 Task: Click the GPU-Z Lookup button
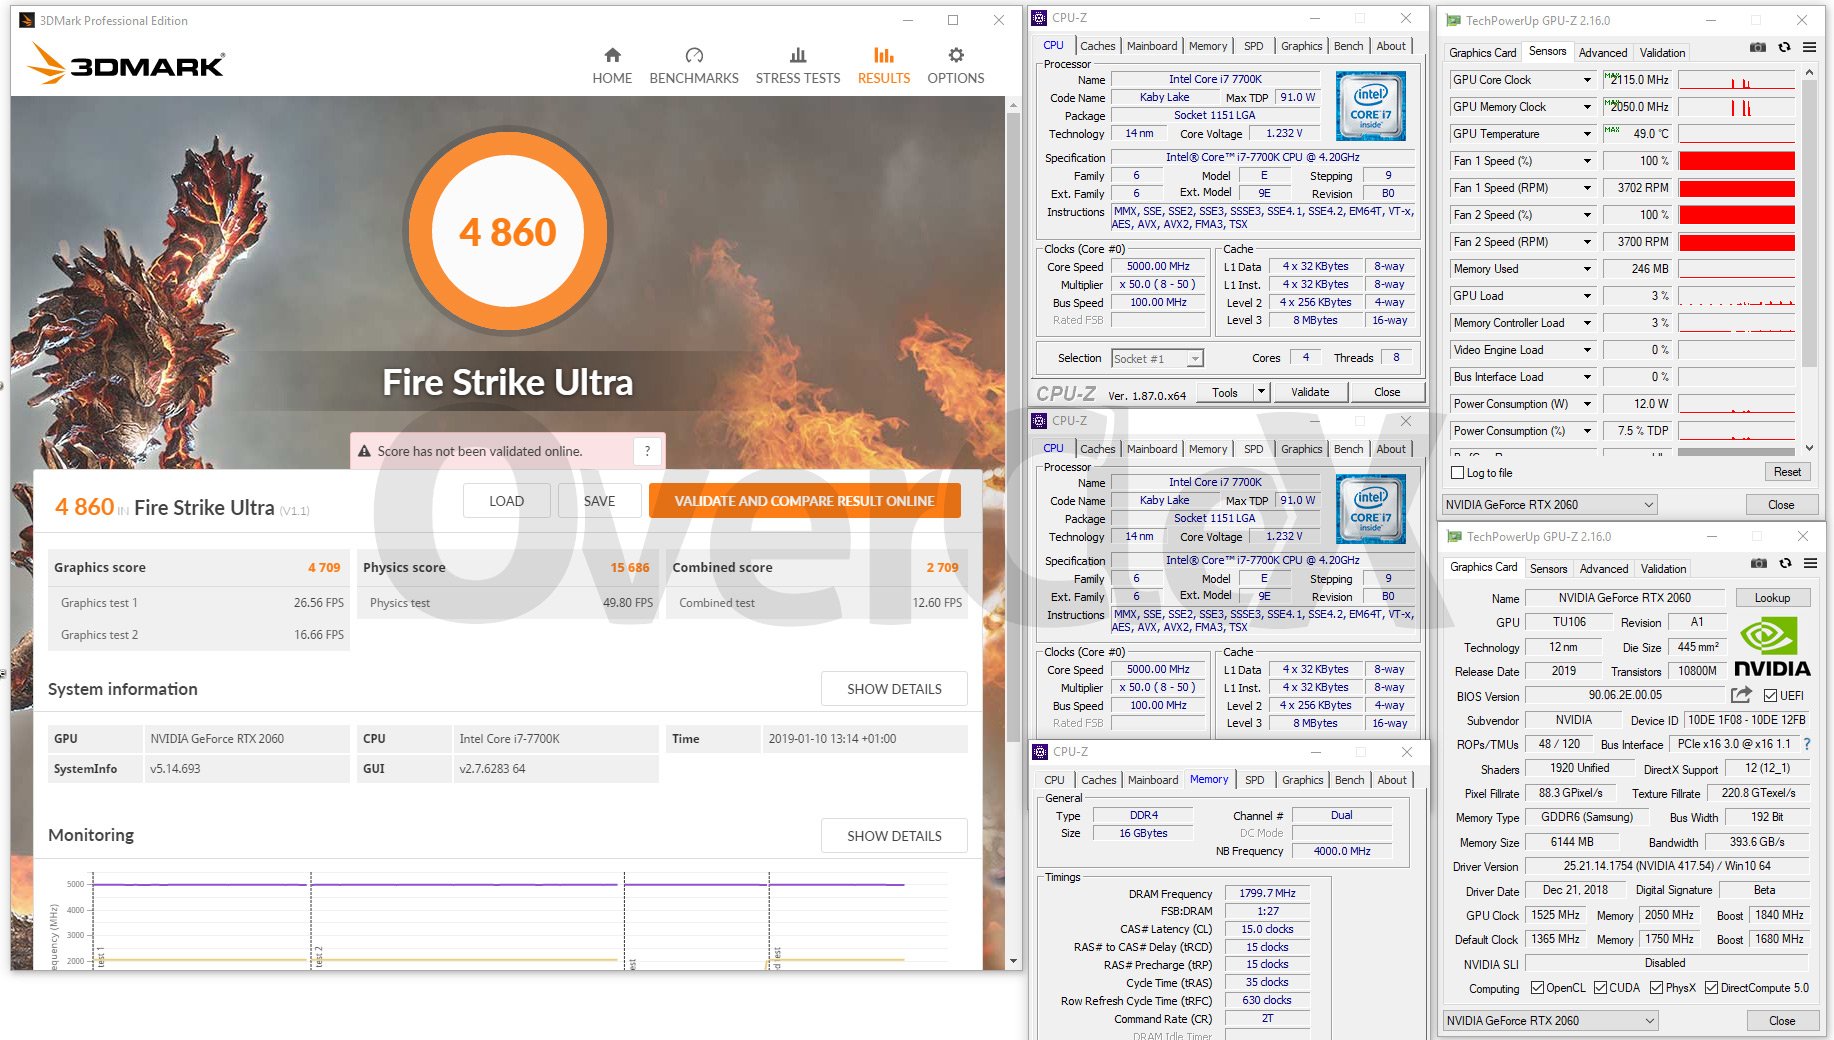[x=1771, y=598]
